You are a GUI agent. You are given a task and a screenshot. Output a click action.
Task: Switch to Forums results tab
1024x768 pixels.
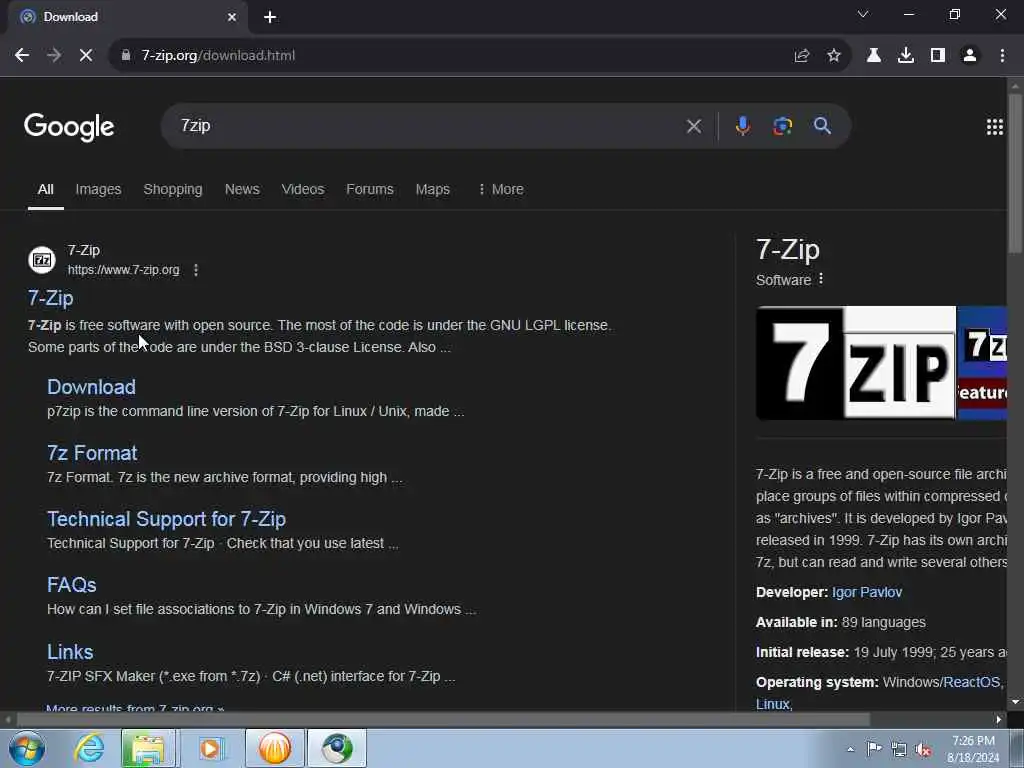pos(370,189)
